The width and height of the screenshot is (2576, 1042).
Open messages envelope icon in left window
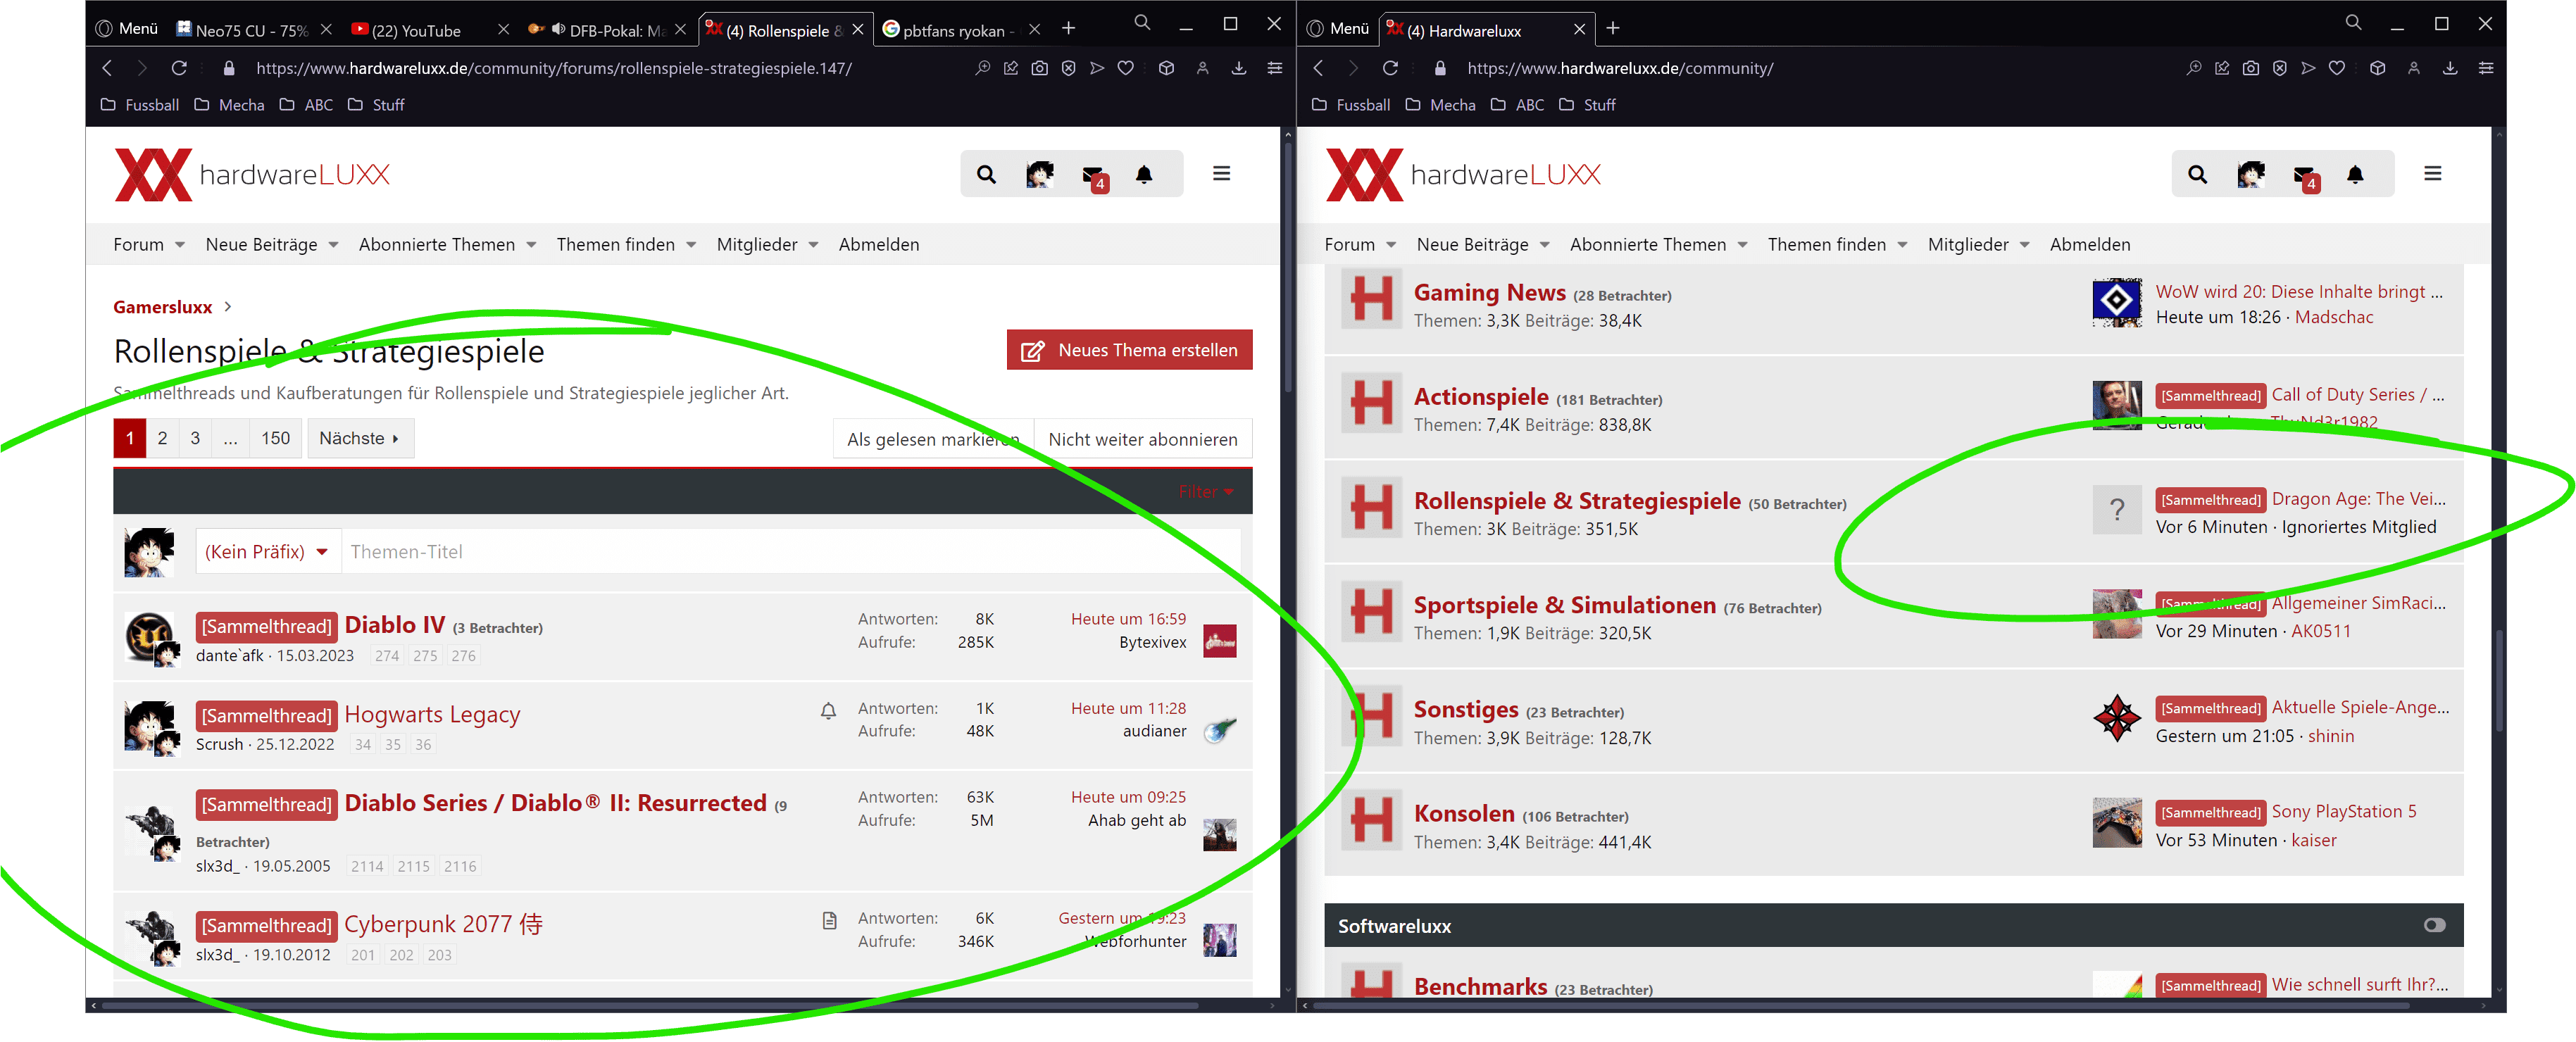(x=1093, y=174)
